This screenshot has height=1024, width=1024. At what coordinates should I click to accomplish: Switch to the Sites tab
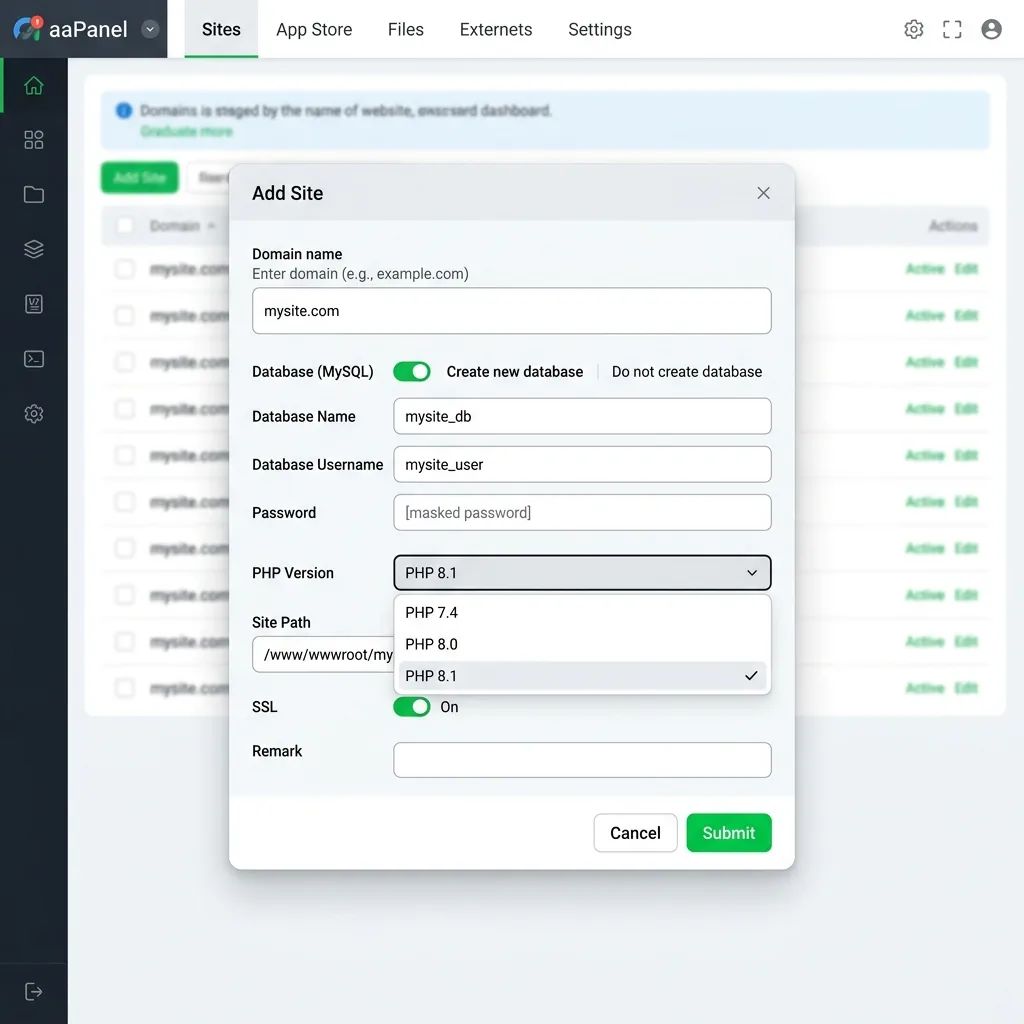(x=221, y=29)
